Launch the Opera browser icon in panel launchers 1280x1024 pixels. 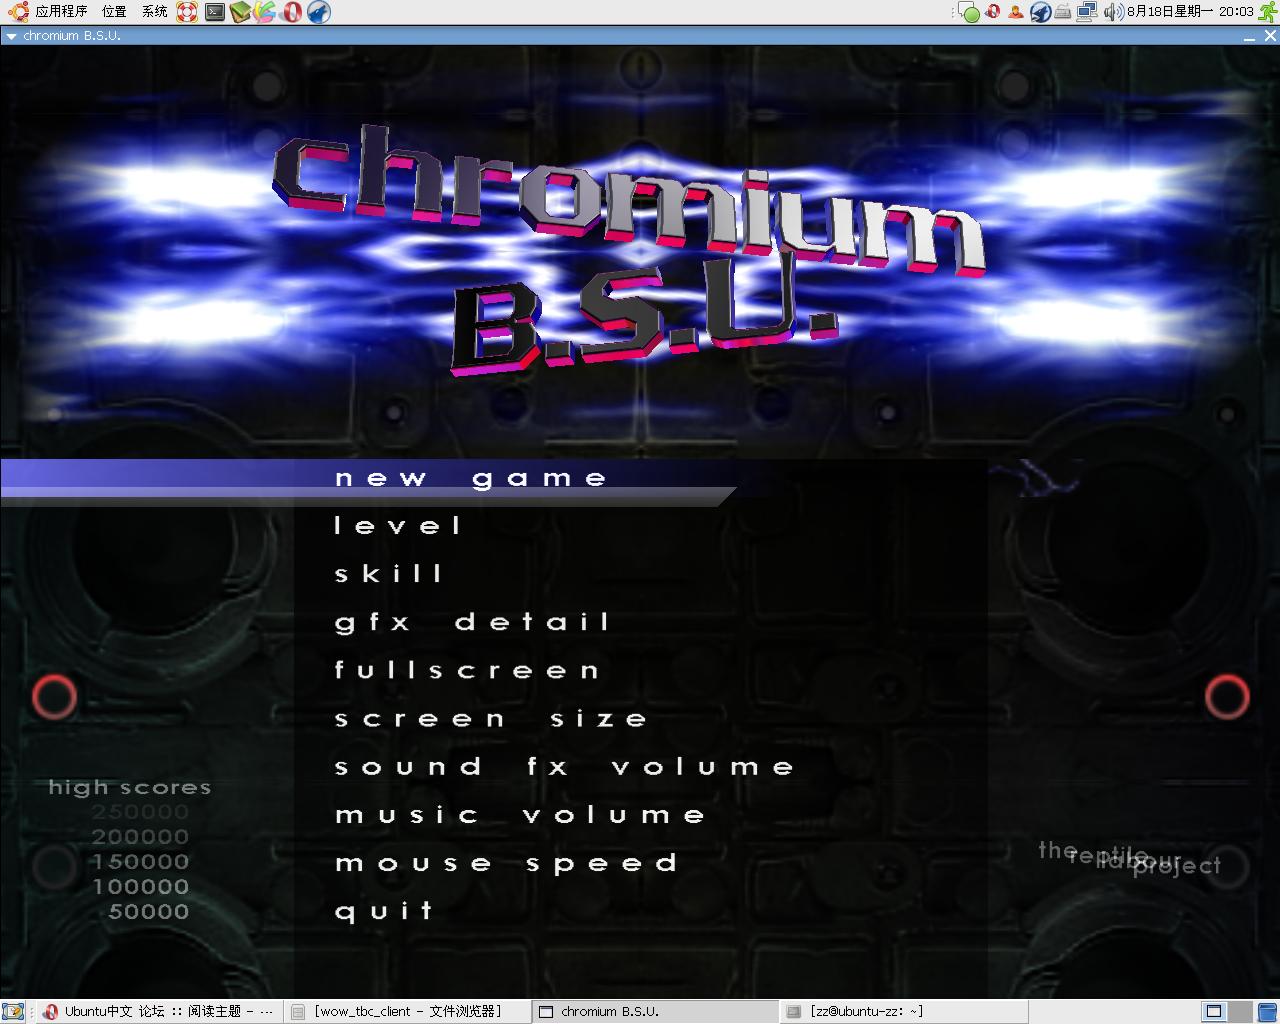pyautogui.click(x=292, y=12)
